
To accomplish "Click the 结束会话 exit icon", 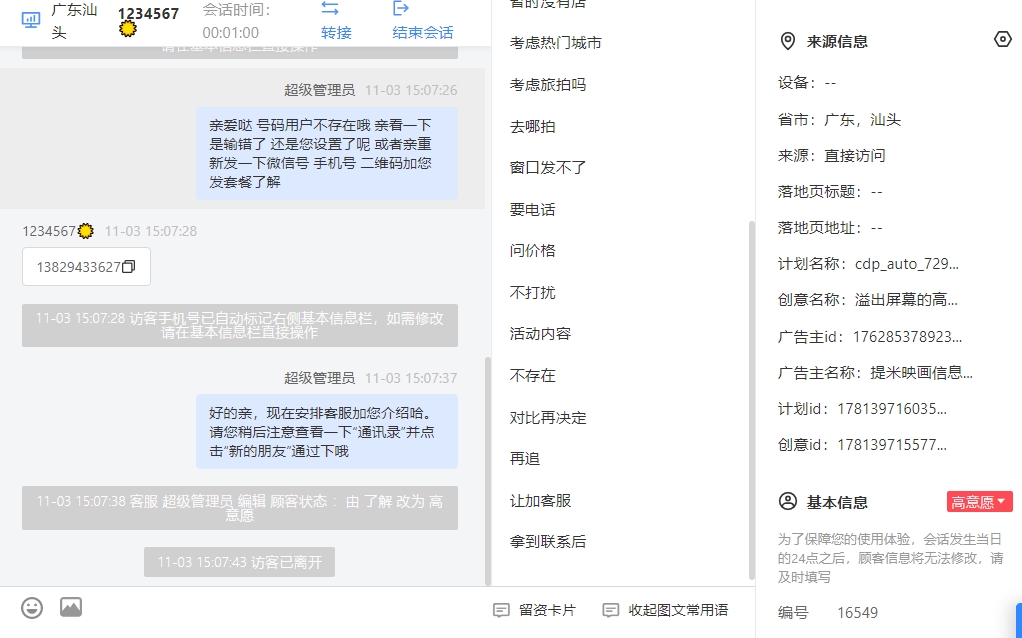I will (x=401, y=8).
